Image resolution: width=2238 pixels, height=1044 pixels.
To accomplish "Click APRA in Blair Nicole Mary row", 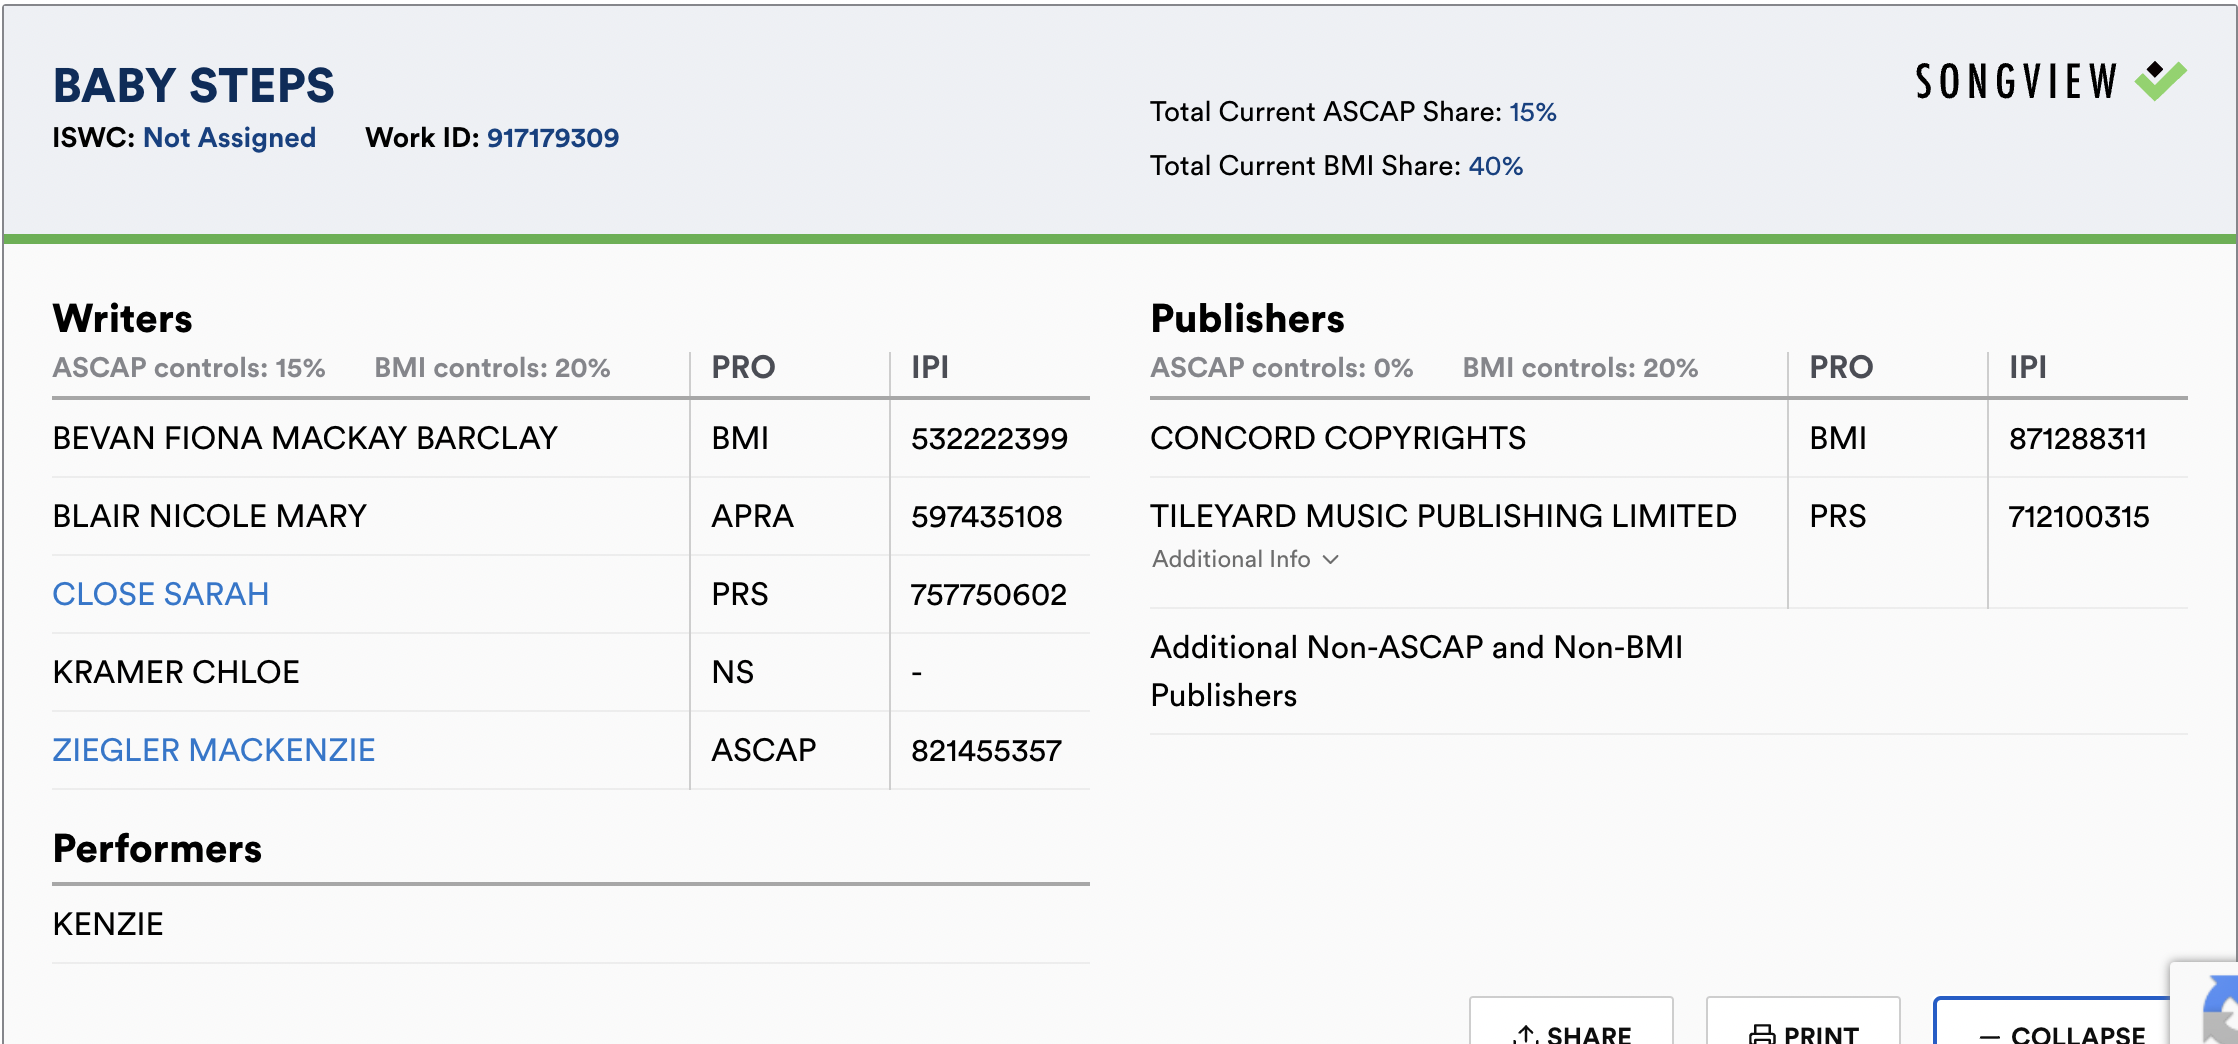I will click(752, 516).
